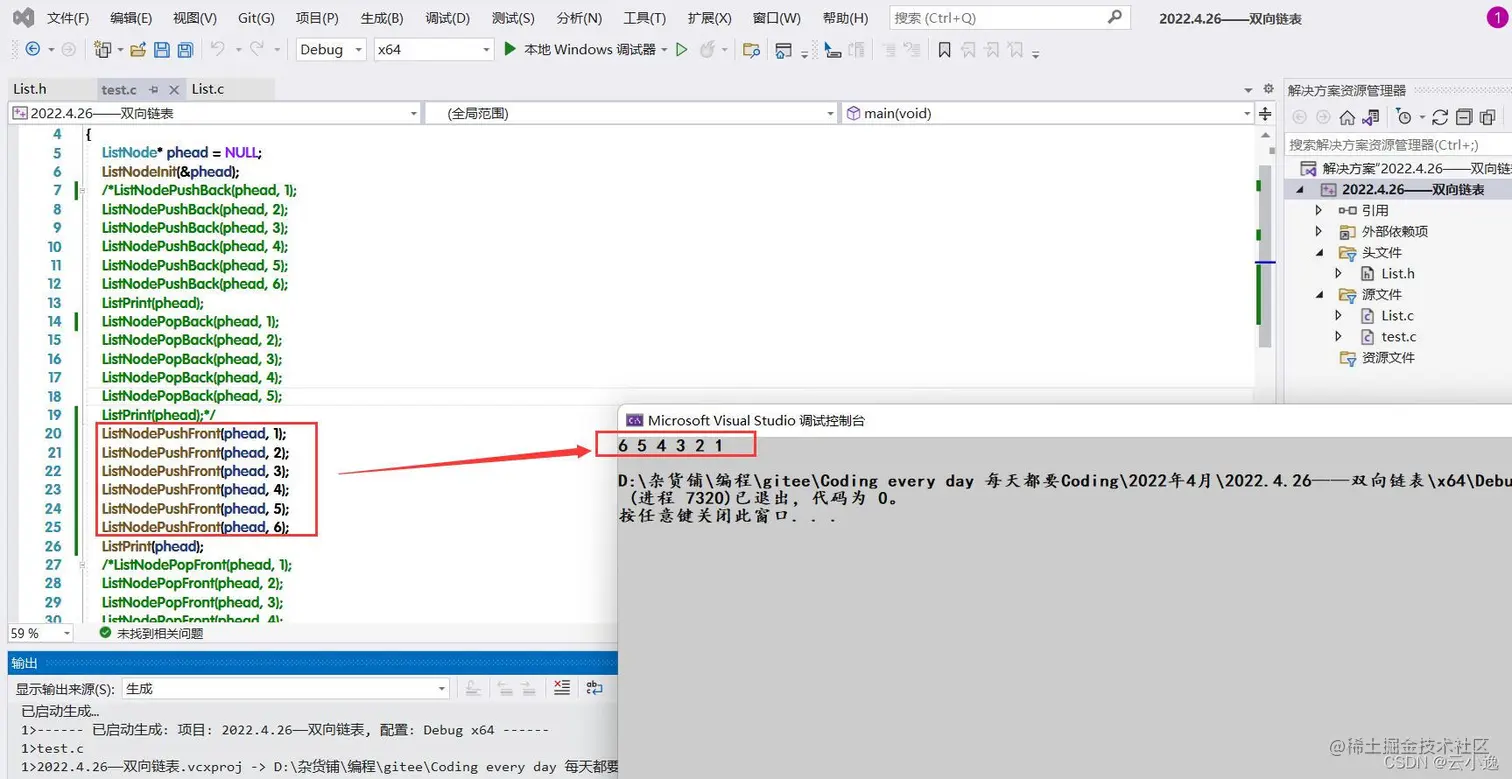Close the test.c tab
The image size is (1512, 779).
(174, 90)
